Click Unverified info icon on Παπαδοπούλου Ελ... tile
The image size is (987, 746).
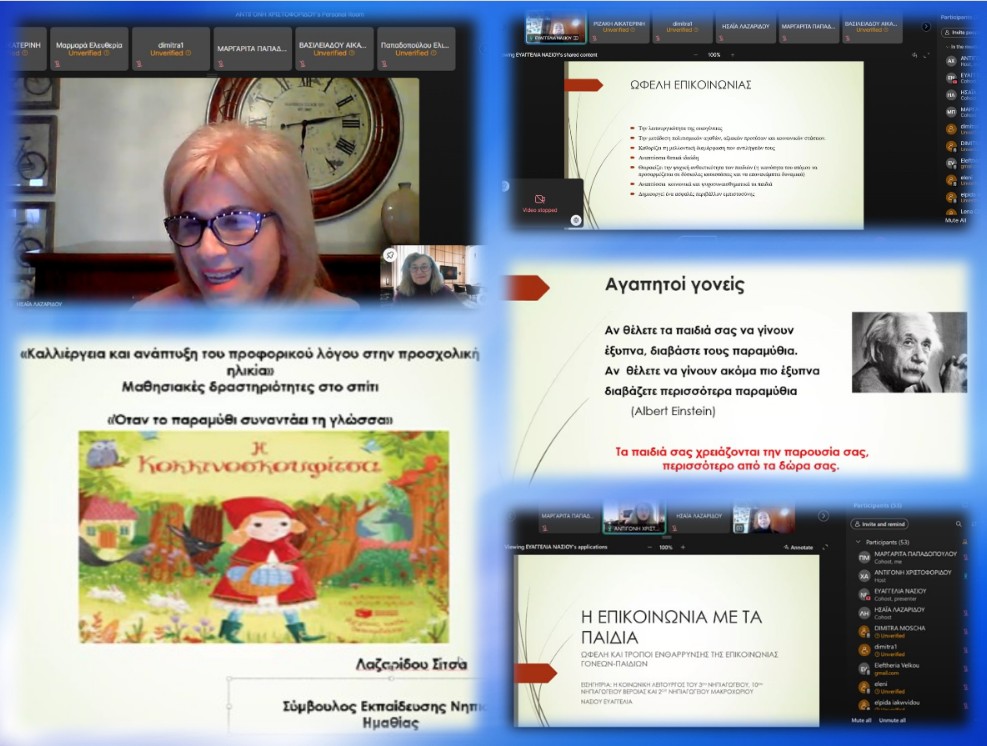(434, 54)
